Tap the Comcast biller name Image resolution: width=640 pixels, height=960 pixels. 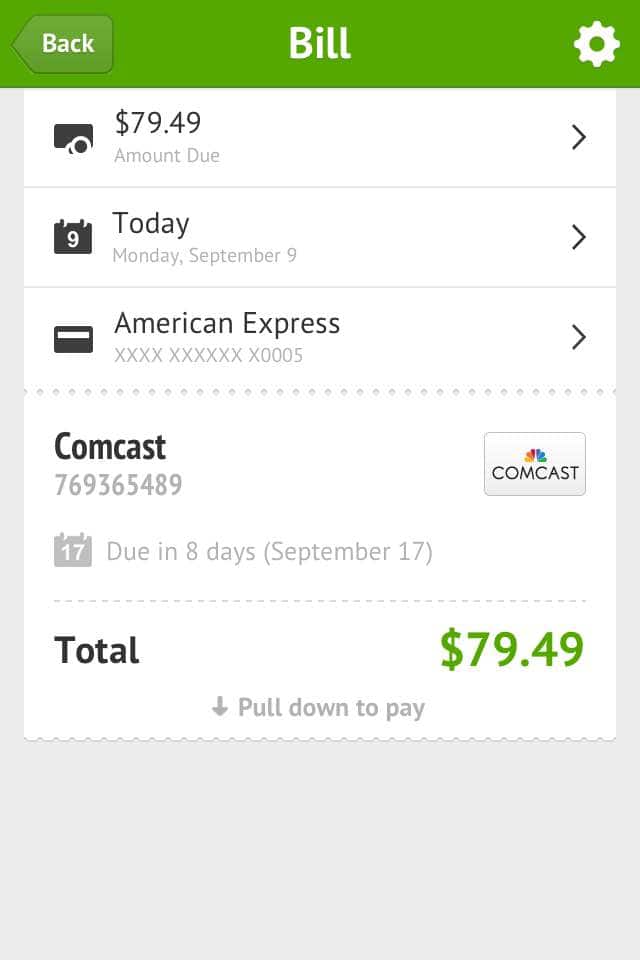[110, 447]
